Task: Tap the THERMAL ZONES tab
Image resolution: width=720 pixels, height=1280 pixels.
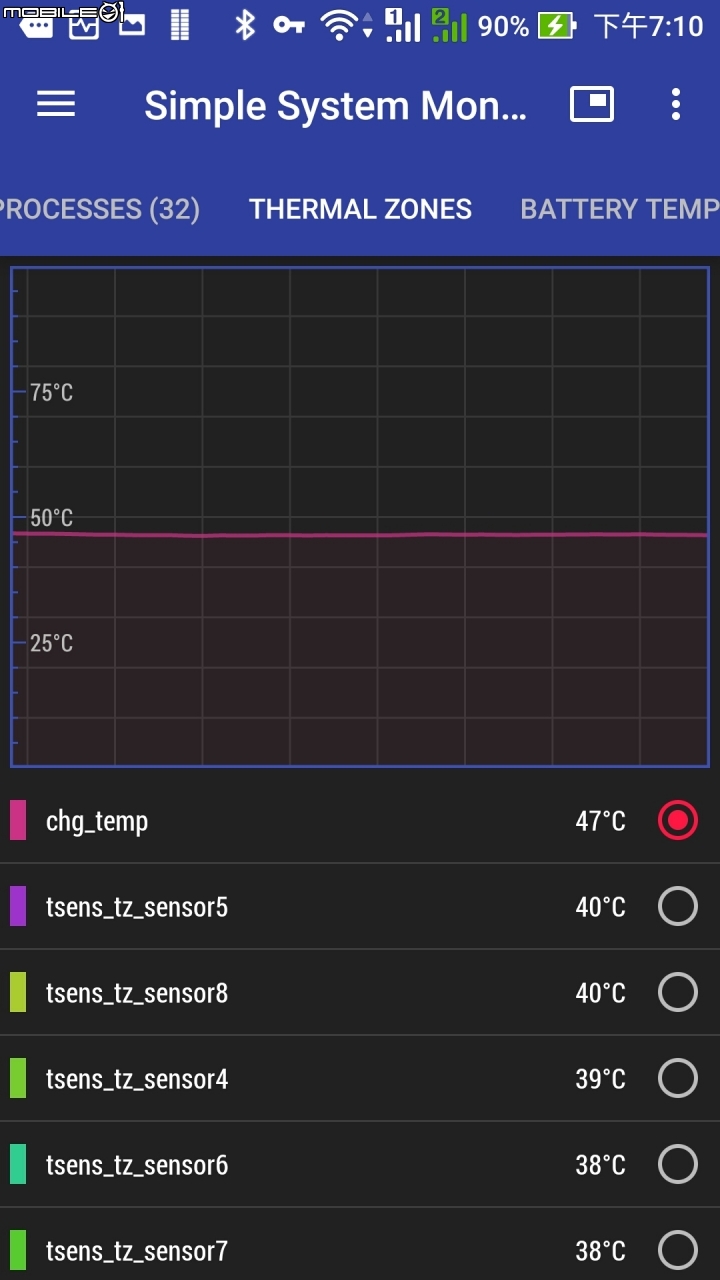Action: [360, 209]
